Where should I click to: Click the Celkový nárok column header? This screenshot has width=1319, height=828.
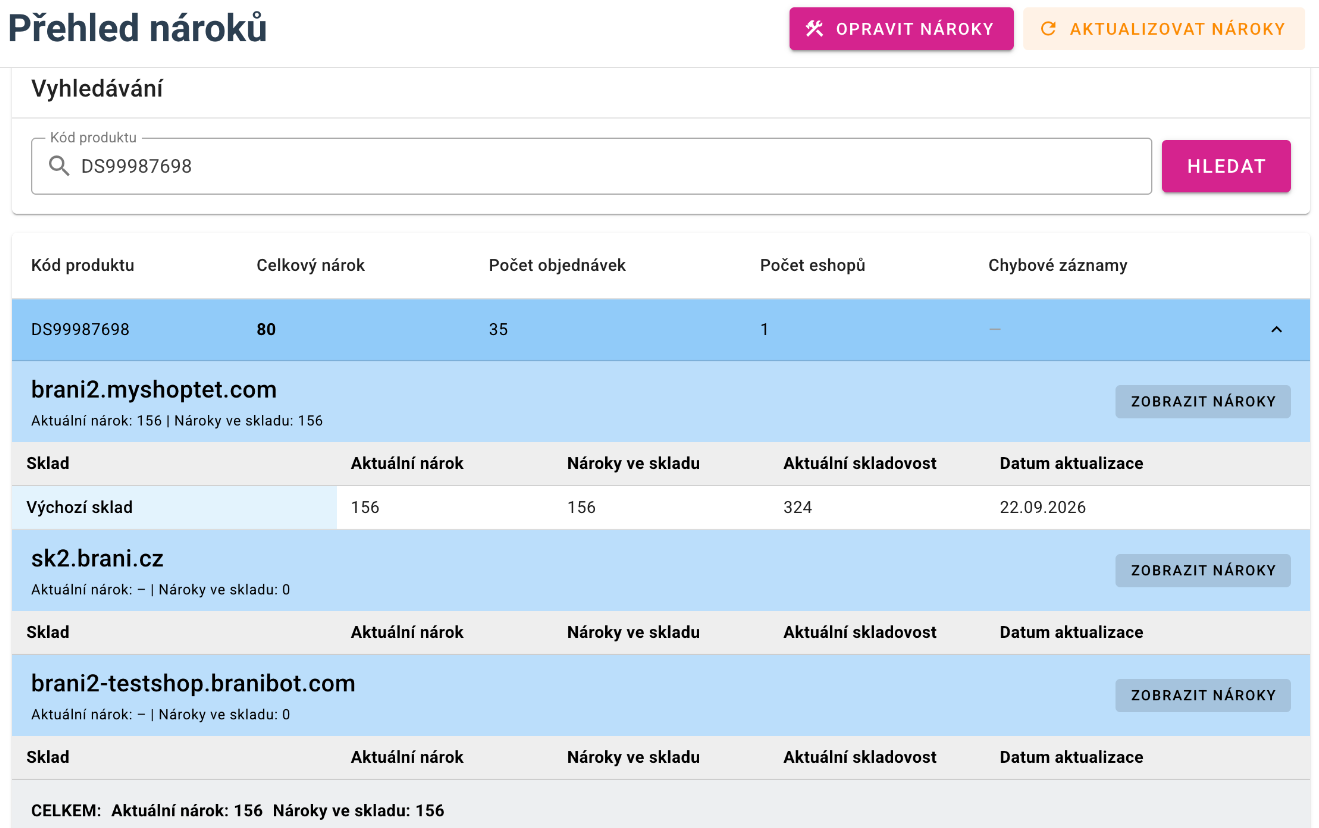coord(311,265)
